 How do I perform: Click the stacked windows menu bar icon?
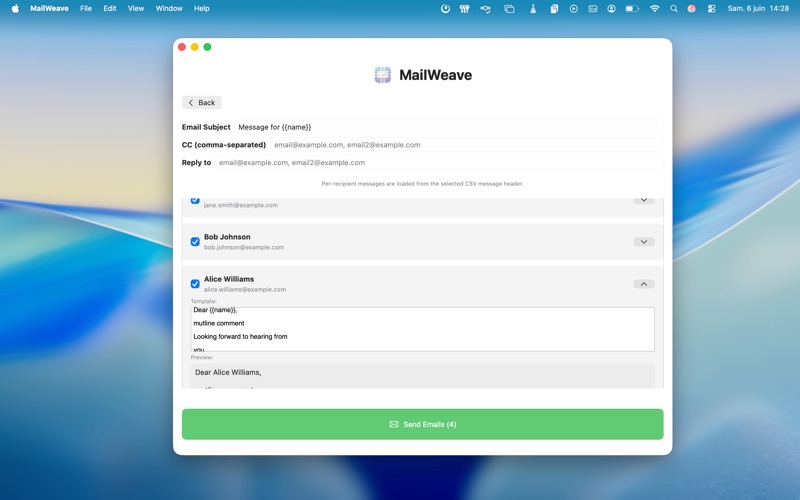(x=509, y=8)
